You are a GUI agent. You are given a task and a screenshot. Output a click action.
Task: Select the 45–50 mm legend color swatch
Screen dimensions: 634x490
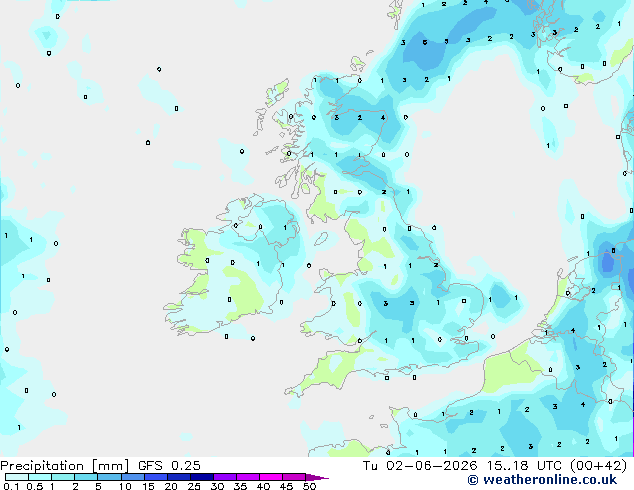(294, 477)
